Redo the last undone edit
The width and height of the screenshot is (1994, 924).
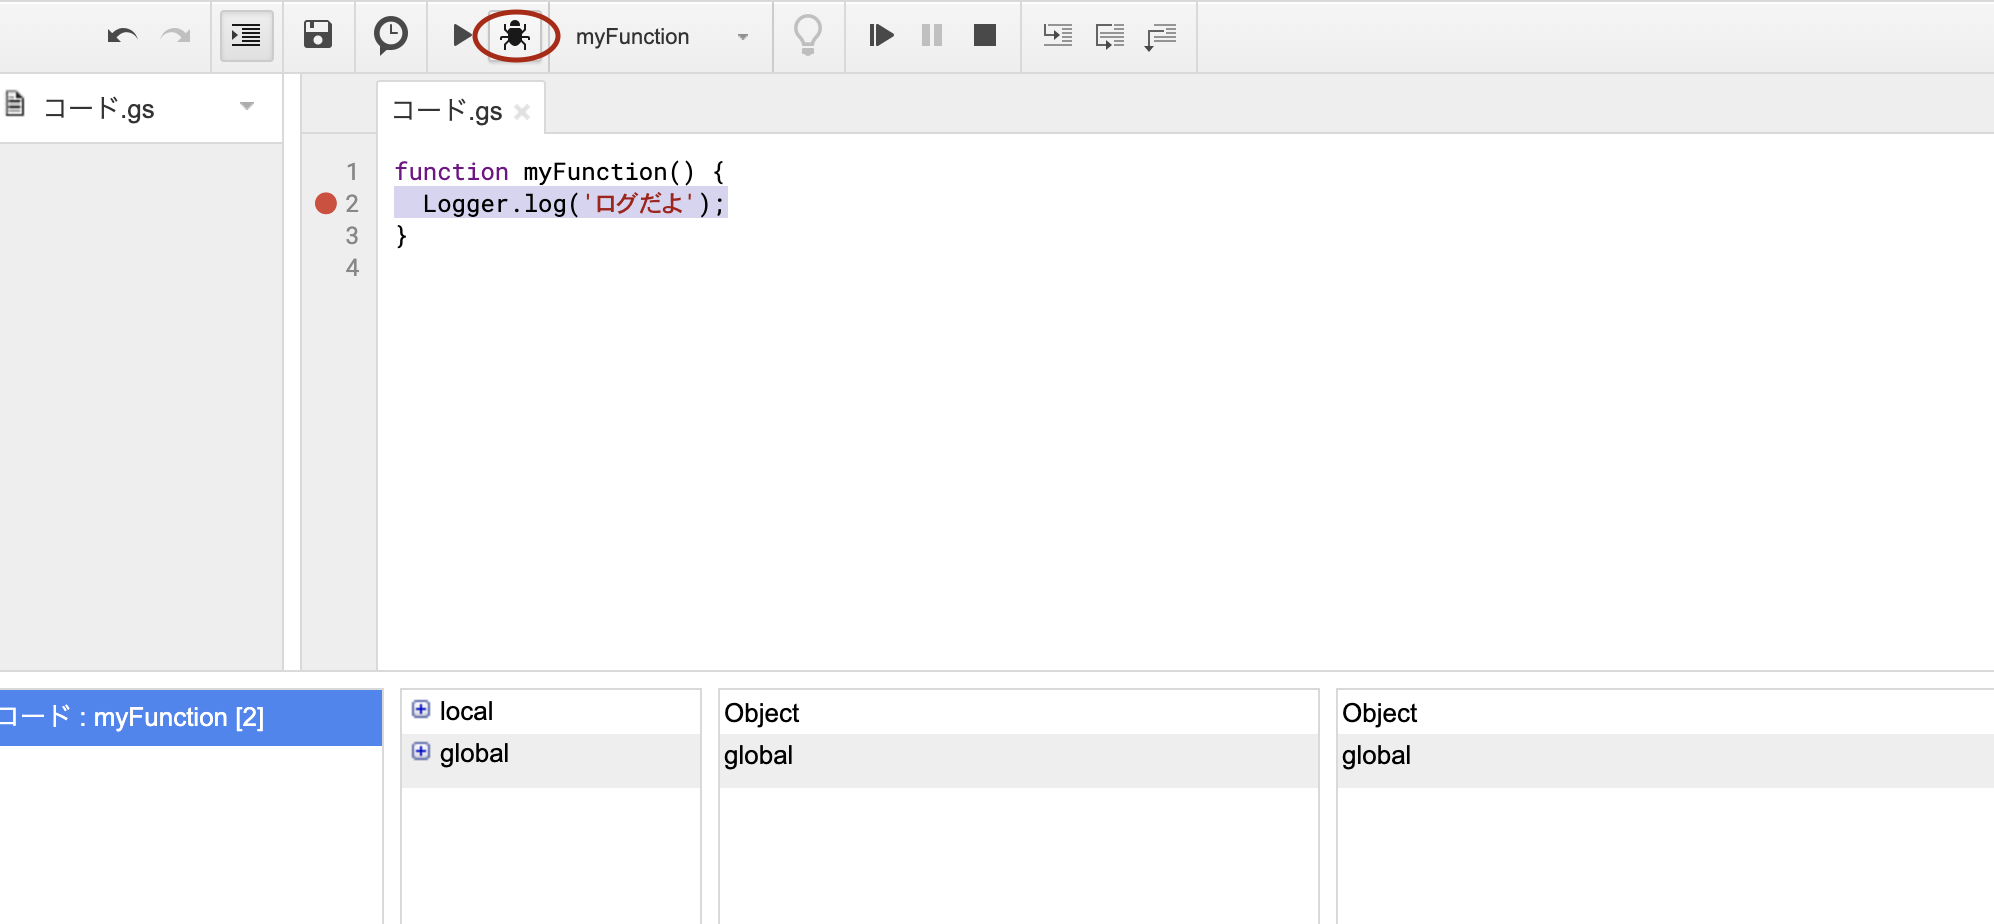(176, 36)
